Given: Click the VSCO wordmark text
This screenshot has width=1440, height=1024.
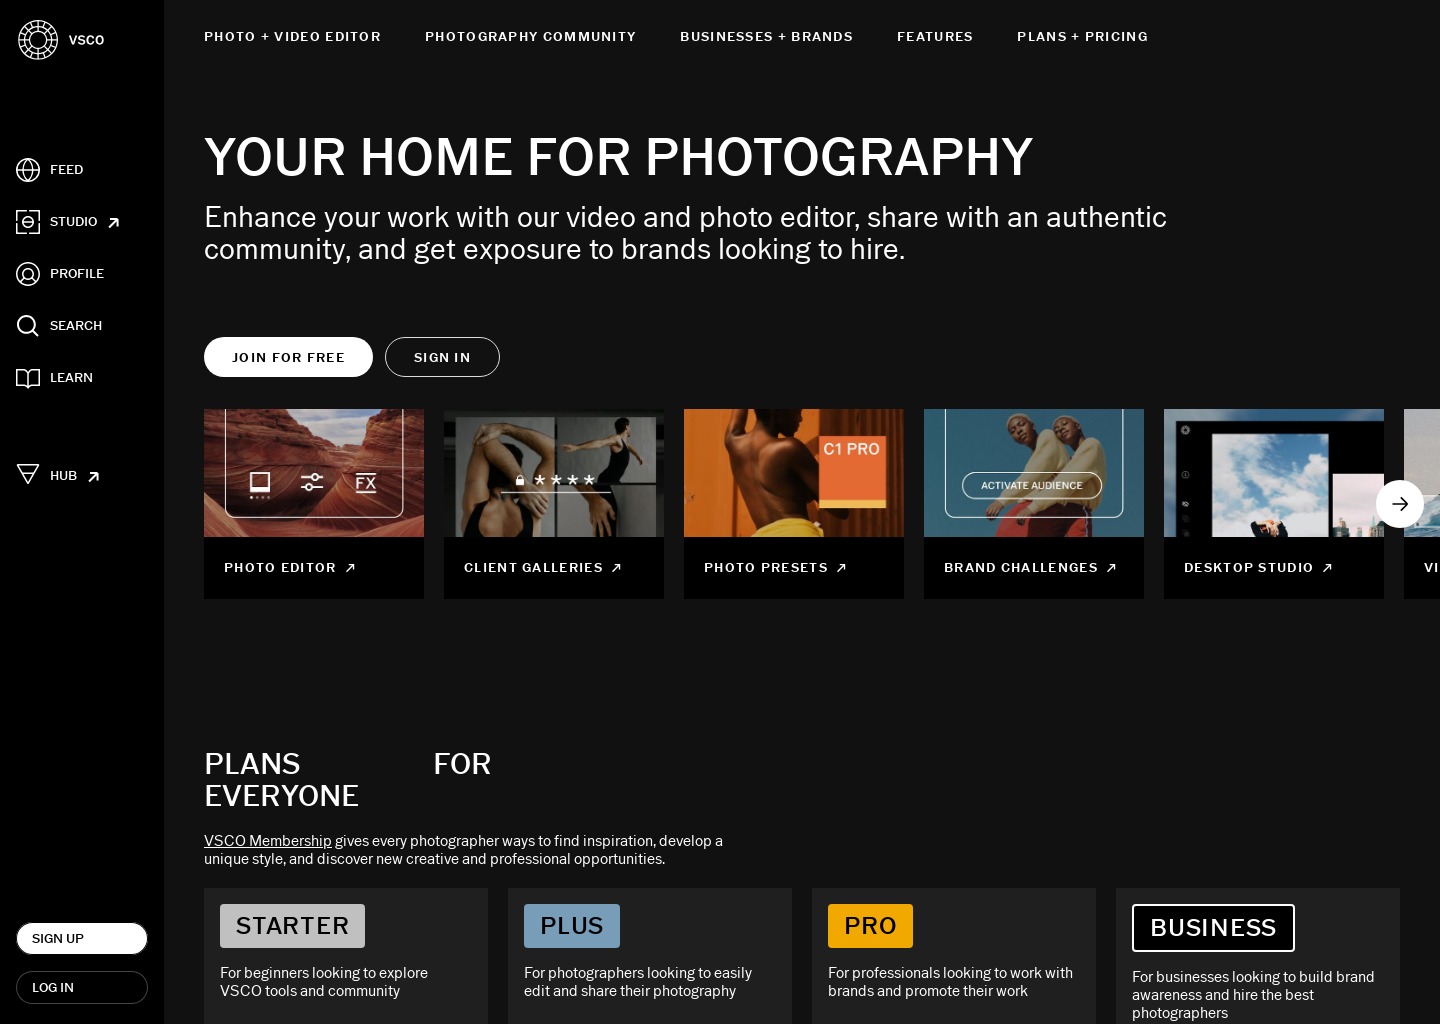Looking at the screenshot, I should pos(87,40).
